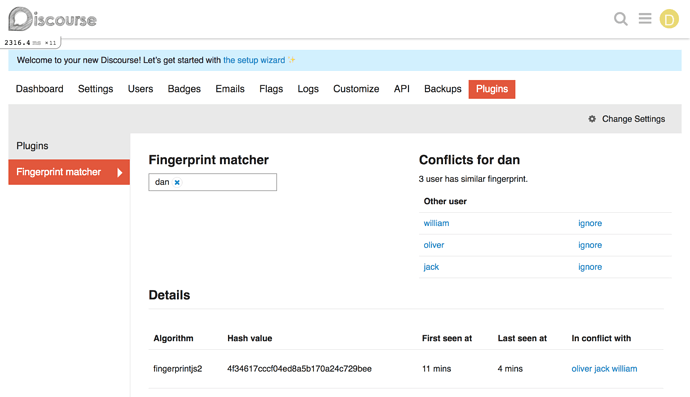Screen dimensions: 690x397
Task: Focus the user search input field
Action: [213, 182]
